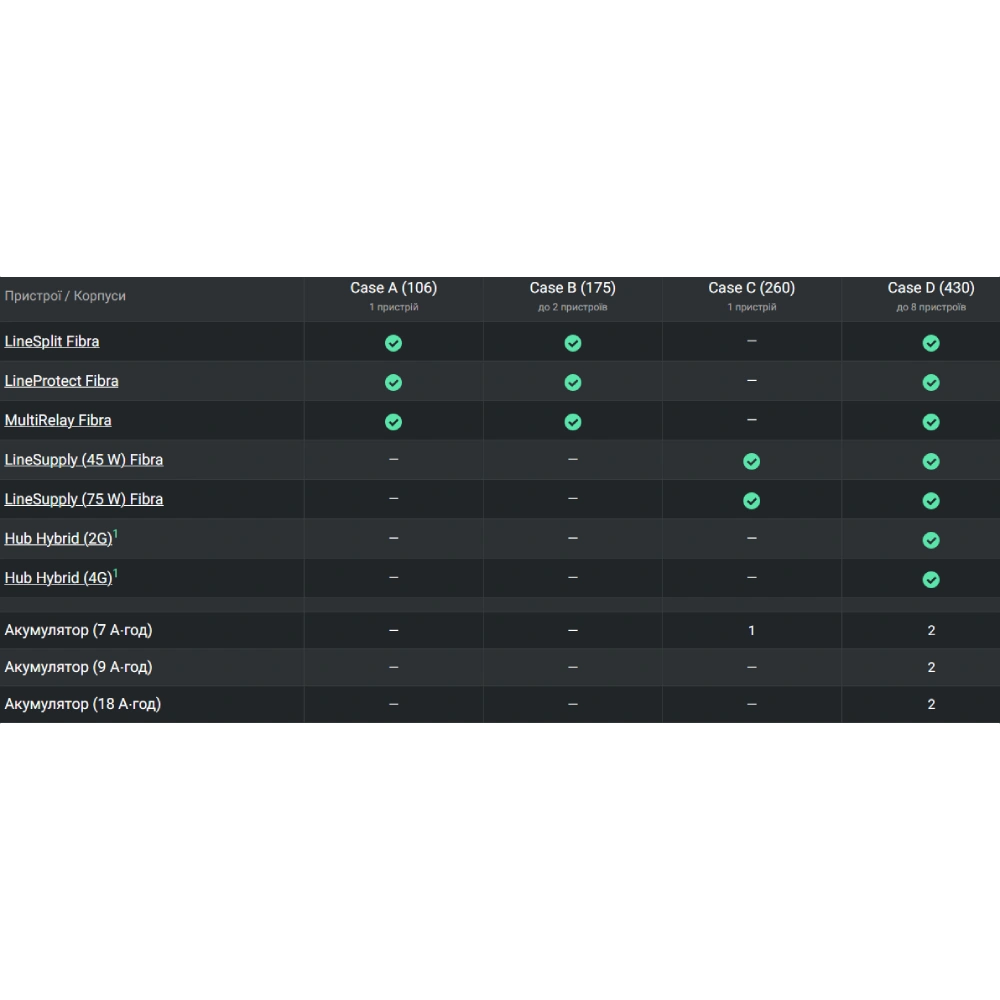1000x1000 pixels.
Task: Click checkmark for LineSplit Fibra in Case A
Action: coord(393,343)
